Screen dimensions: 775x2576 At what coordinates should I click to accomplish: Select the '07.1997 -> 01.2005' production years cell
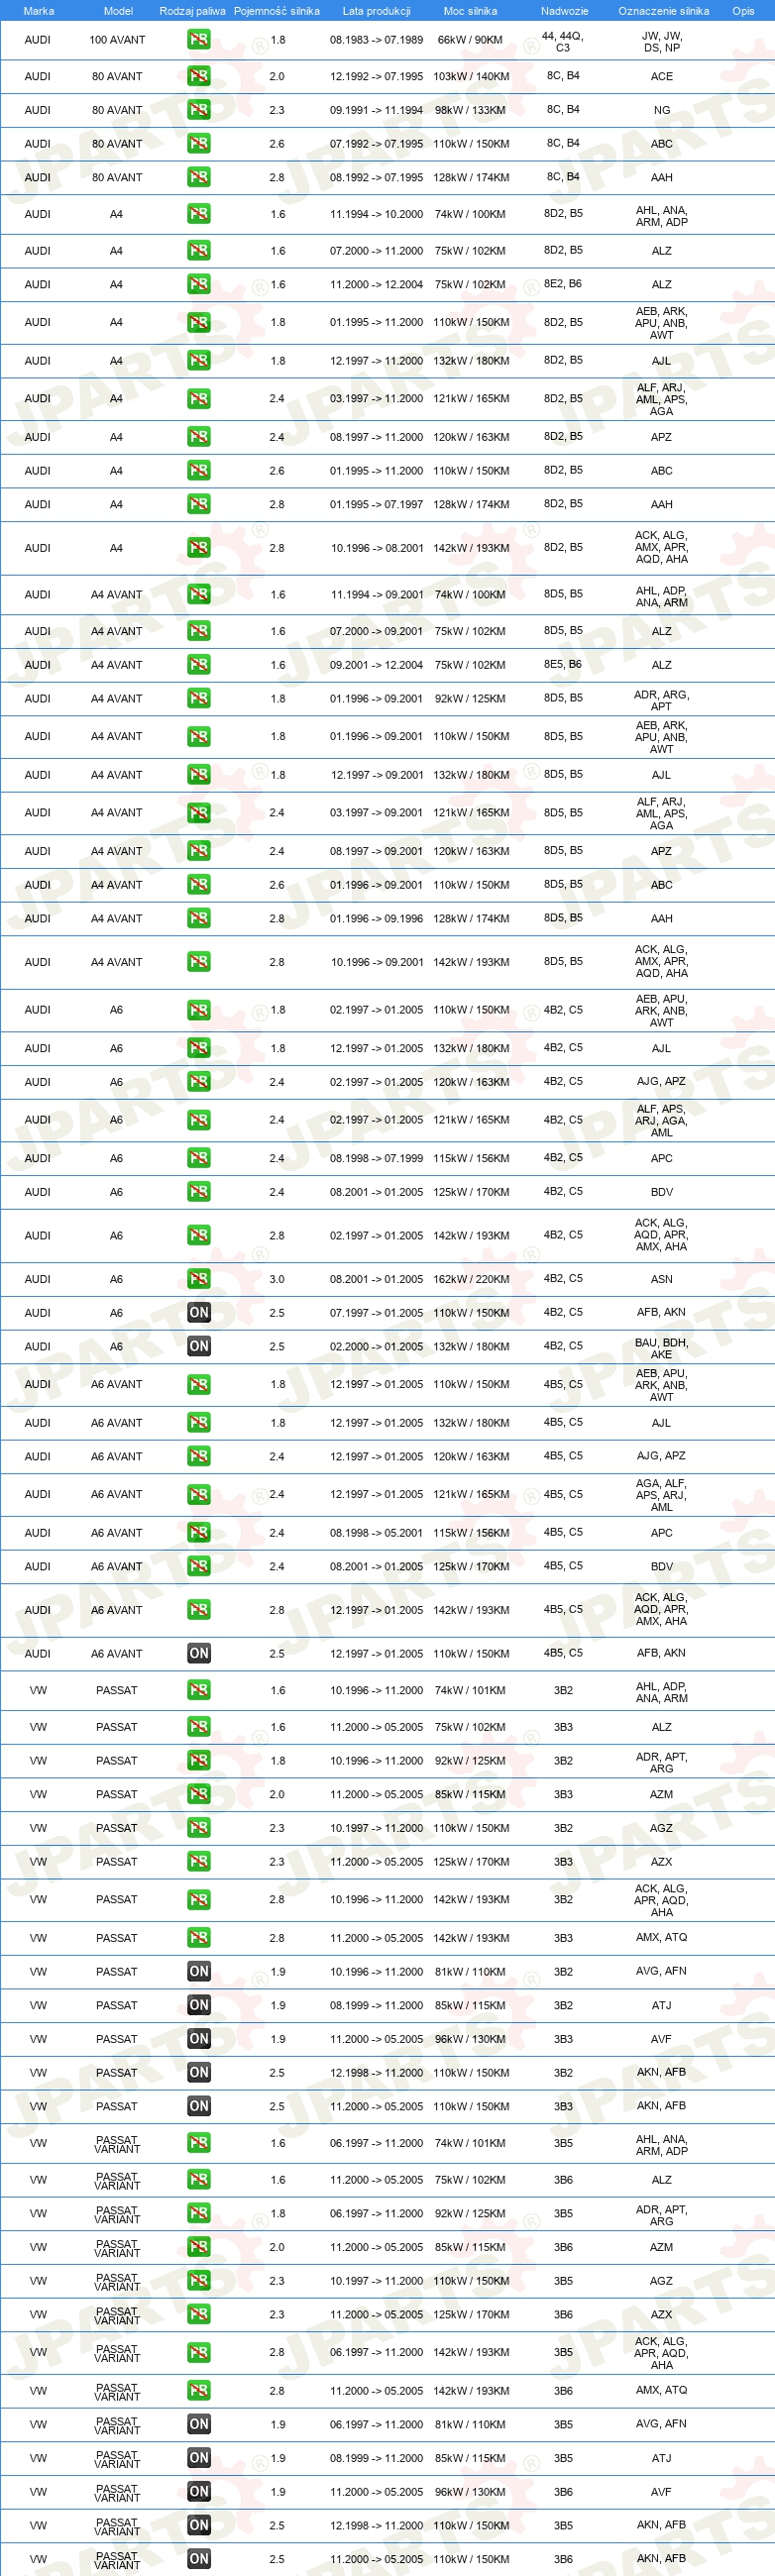pos(376,1313)
